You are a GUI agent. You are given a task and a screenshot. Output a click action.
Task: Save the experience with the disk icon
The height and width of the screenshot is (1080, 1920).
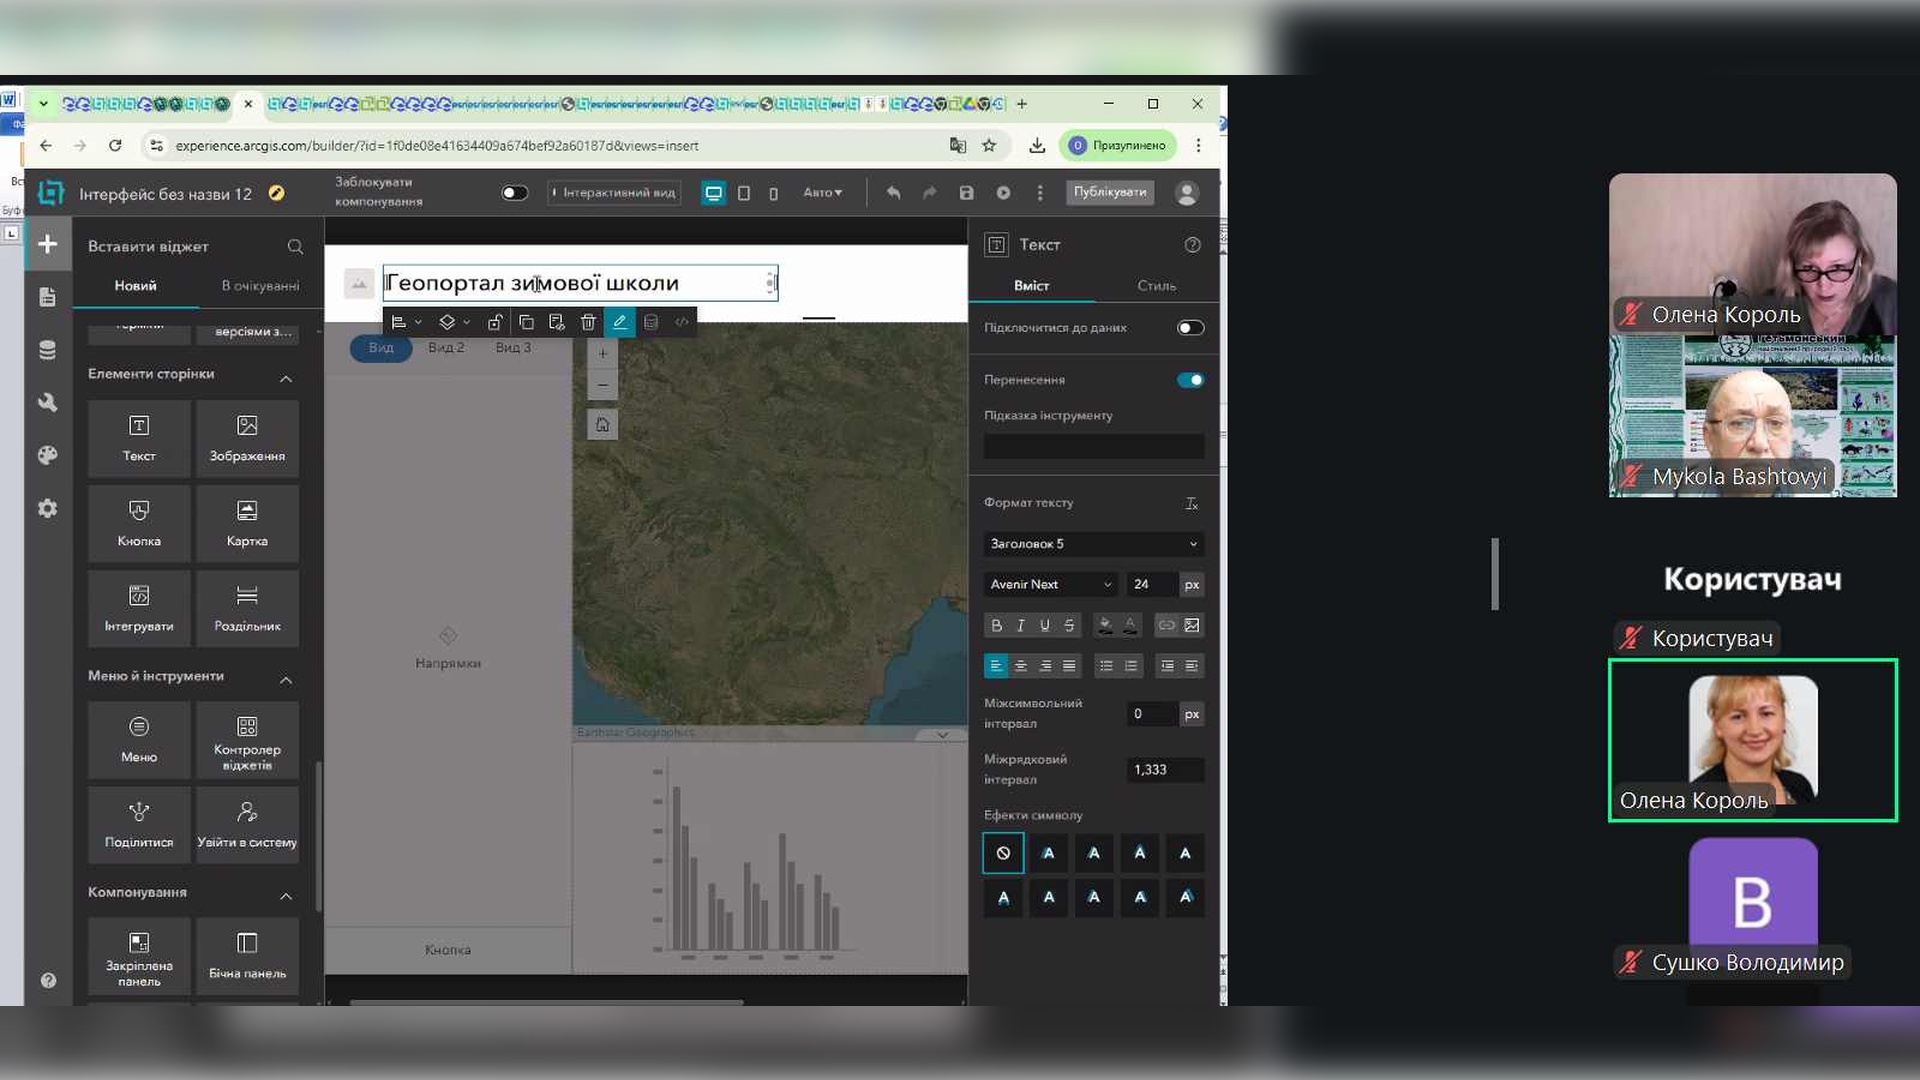(x=966, y=193)
